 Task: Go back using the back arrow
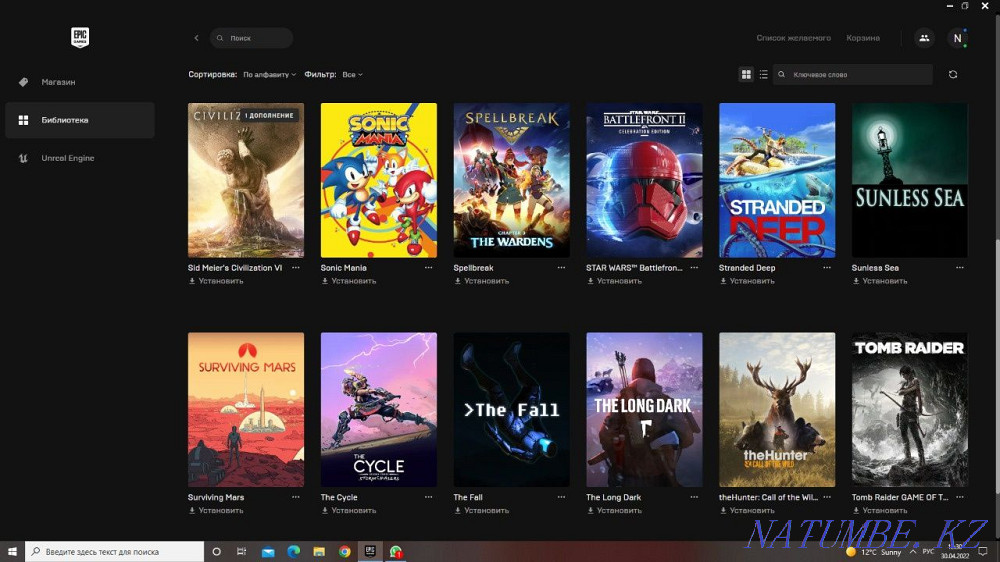click(196, 38)
